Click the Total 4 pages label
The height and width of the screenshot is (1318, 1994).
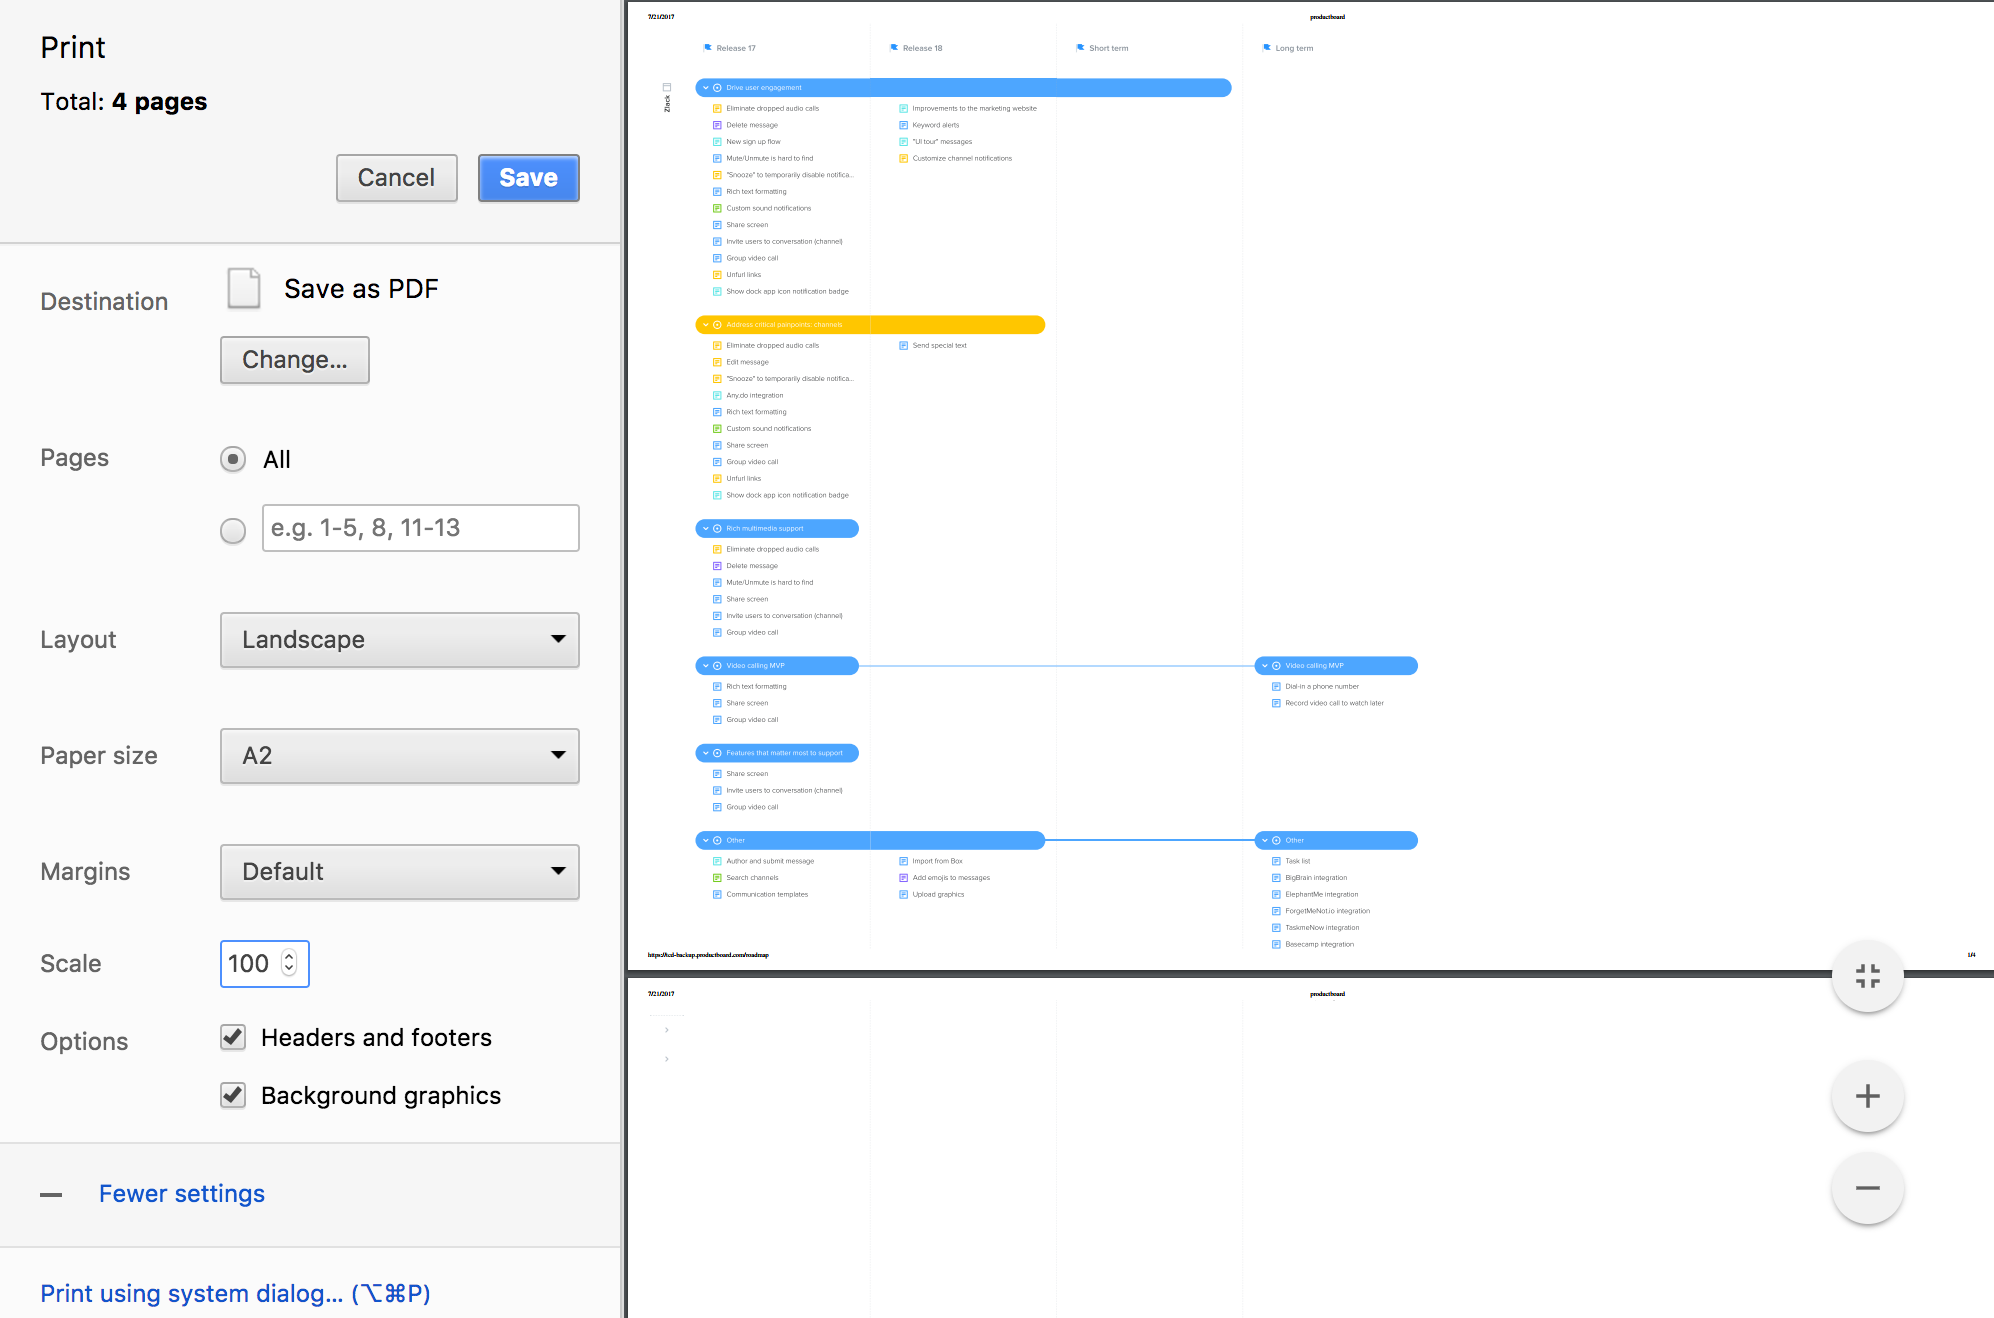point(124,102)
